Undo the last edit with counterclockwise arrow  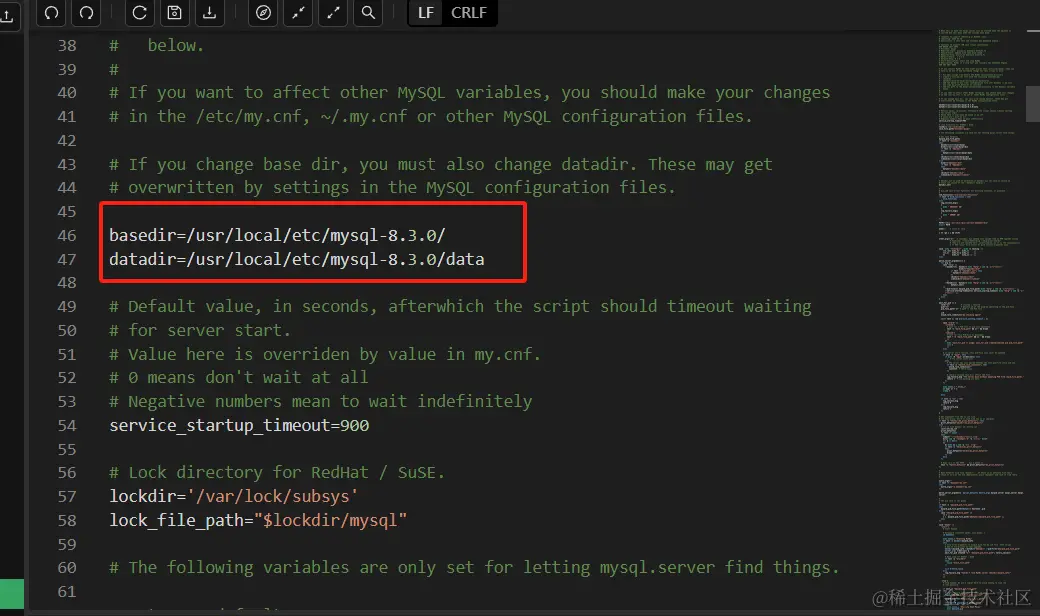(x=51, y=13)
